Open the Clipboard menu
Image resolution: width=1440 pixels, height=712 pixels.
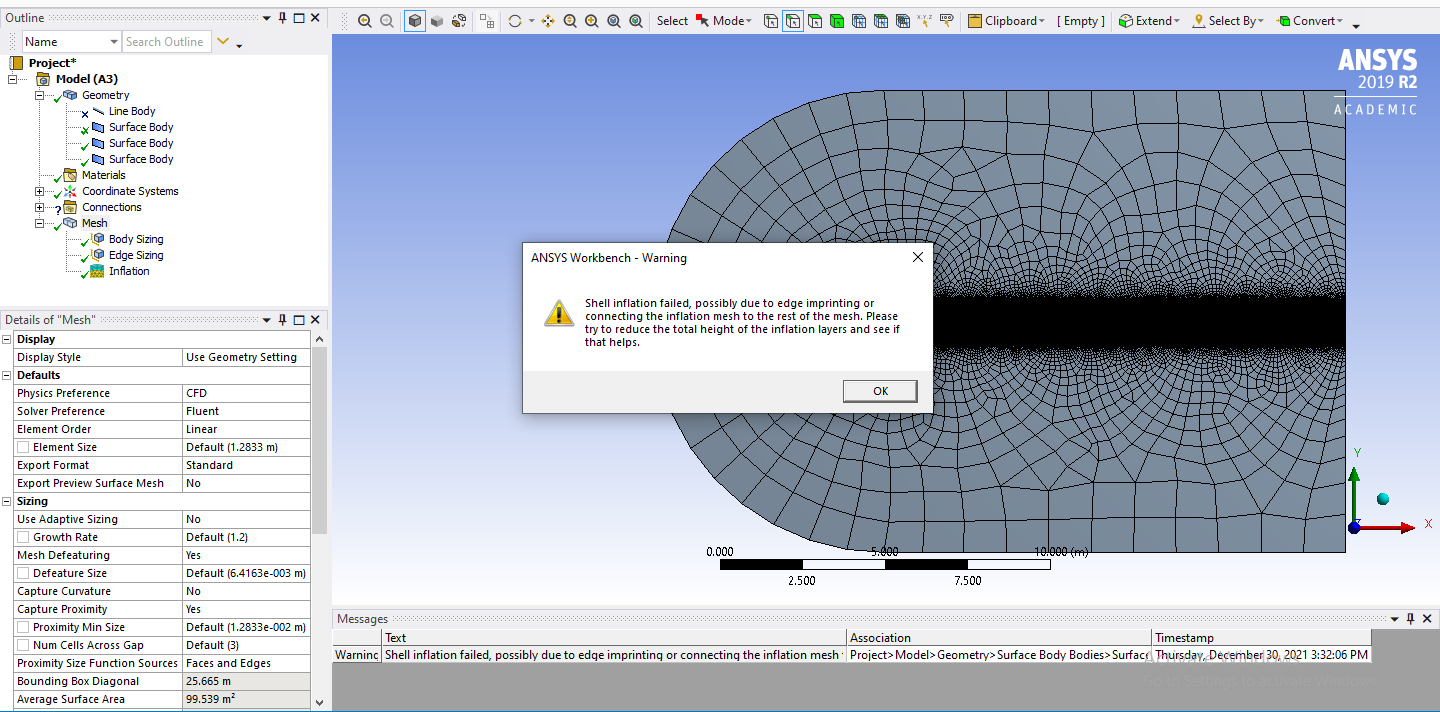1007,21
